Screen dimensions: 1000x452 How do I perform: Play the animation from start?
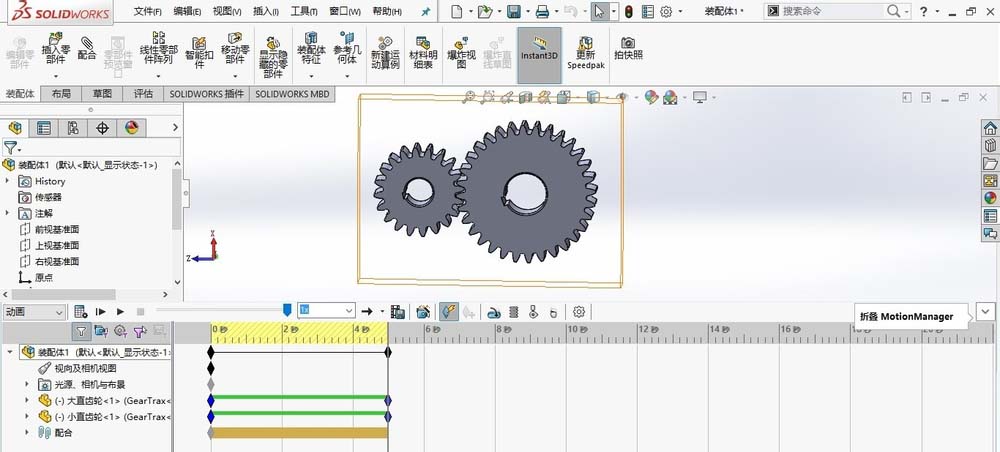pyautogui.click(x=100, y=312)
